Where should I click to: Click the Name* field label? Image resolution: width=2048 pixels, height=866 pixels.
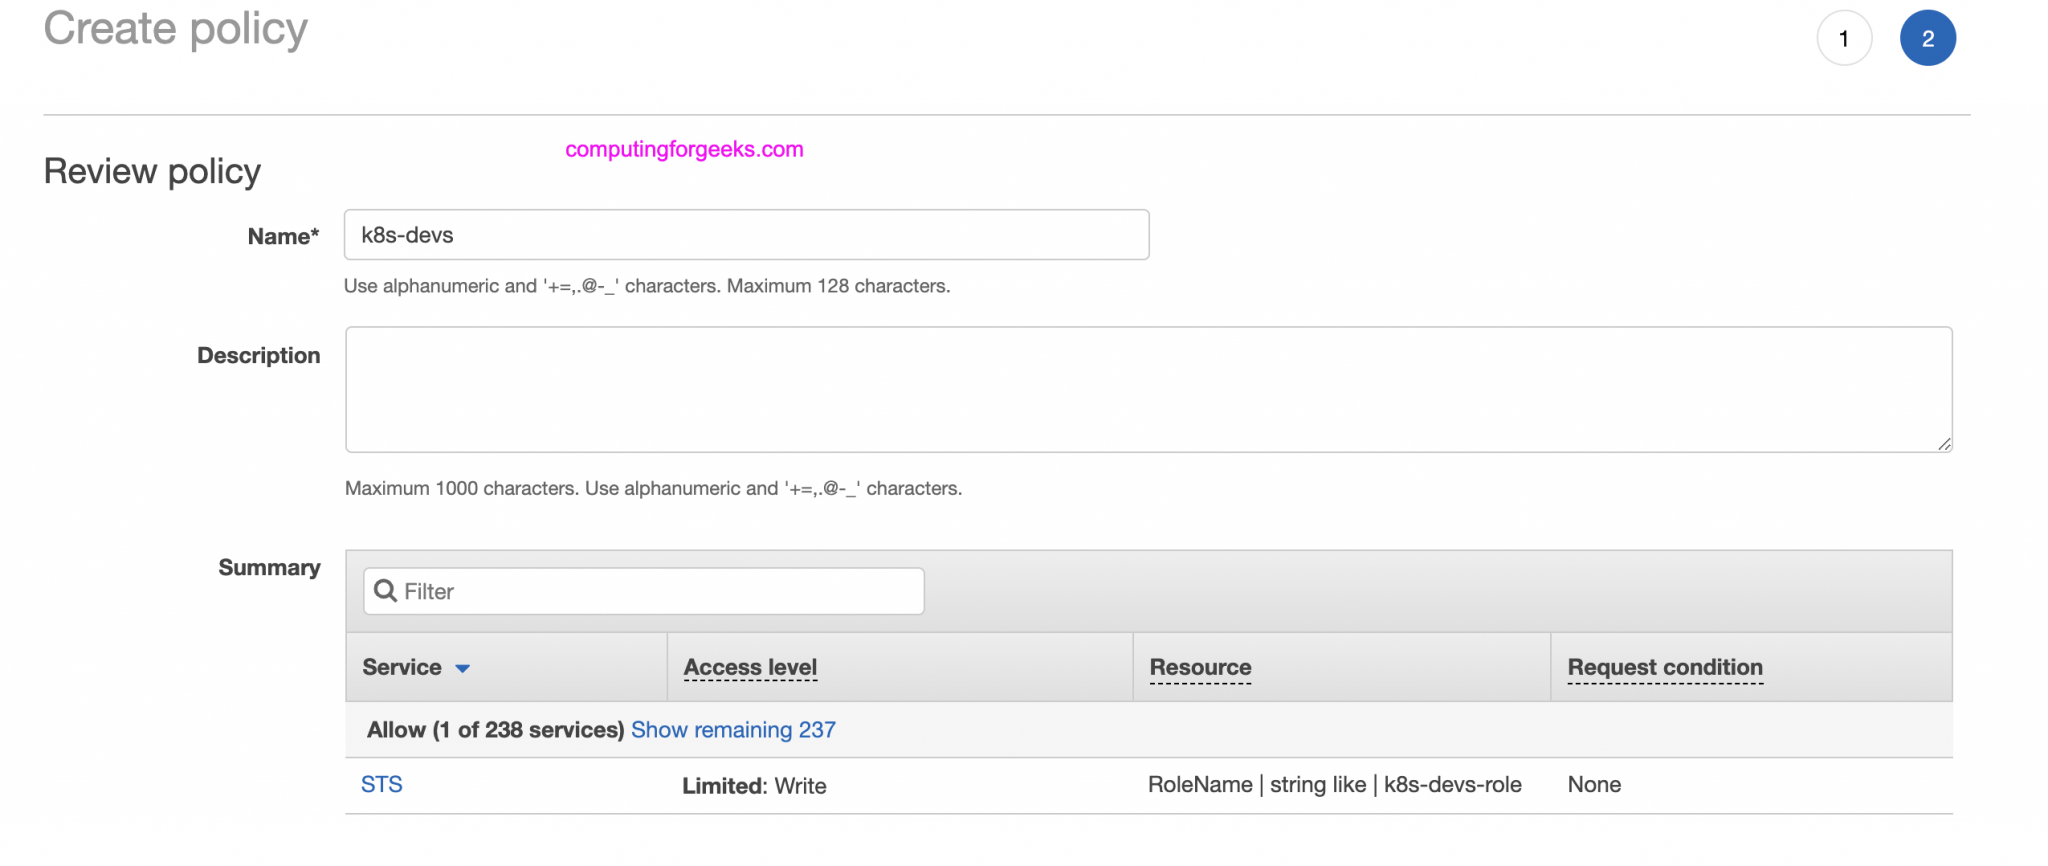(x=283, y=237)
